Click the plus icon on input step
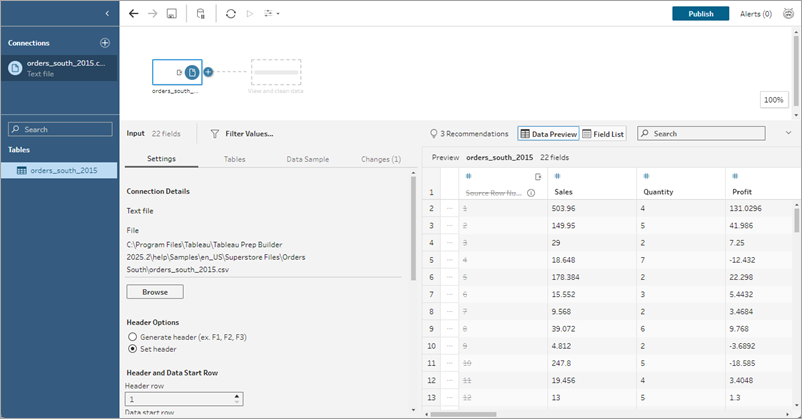The height and width of the screenshot is (419, 802). tap(208, 72)
